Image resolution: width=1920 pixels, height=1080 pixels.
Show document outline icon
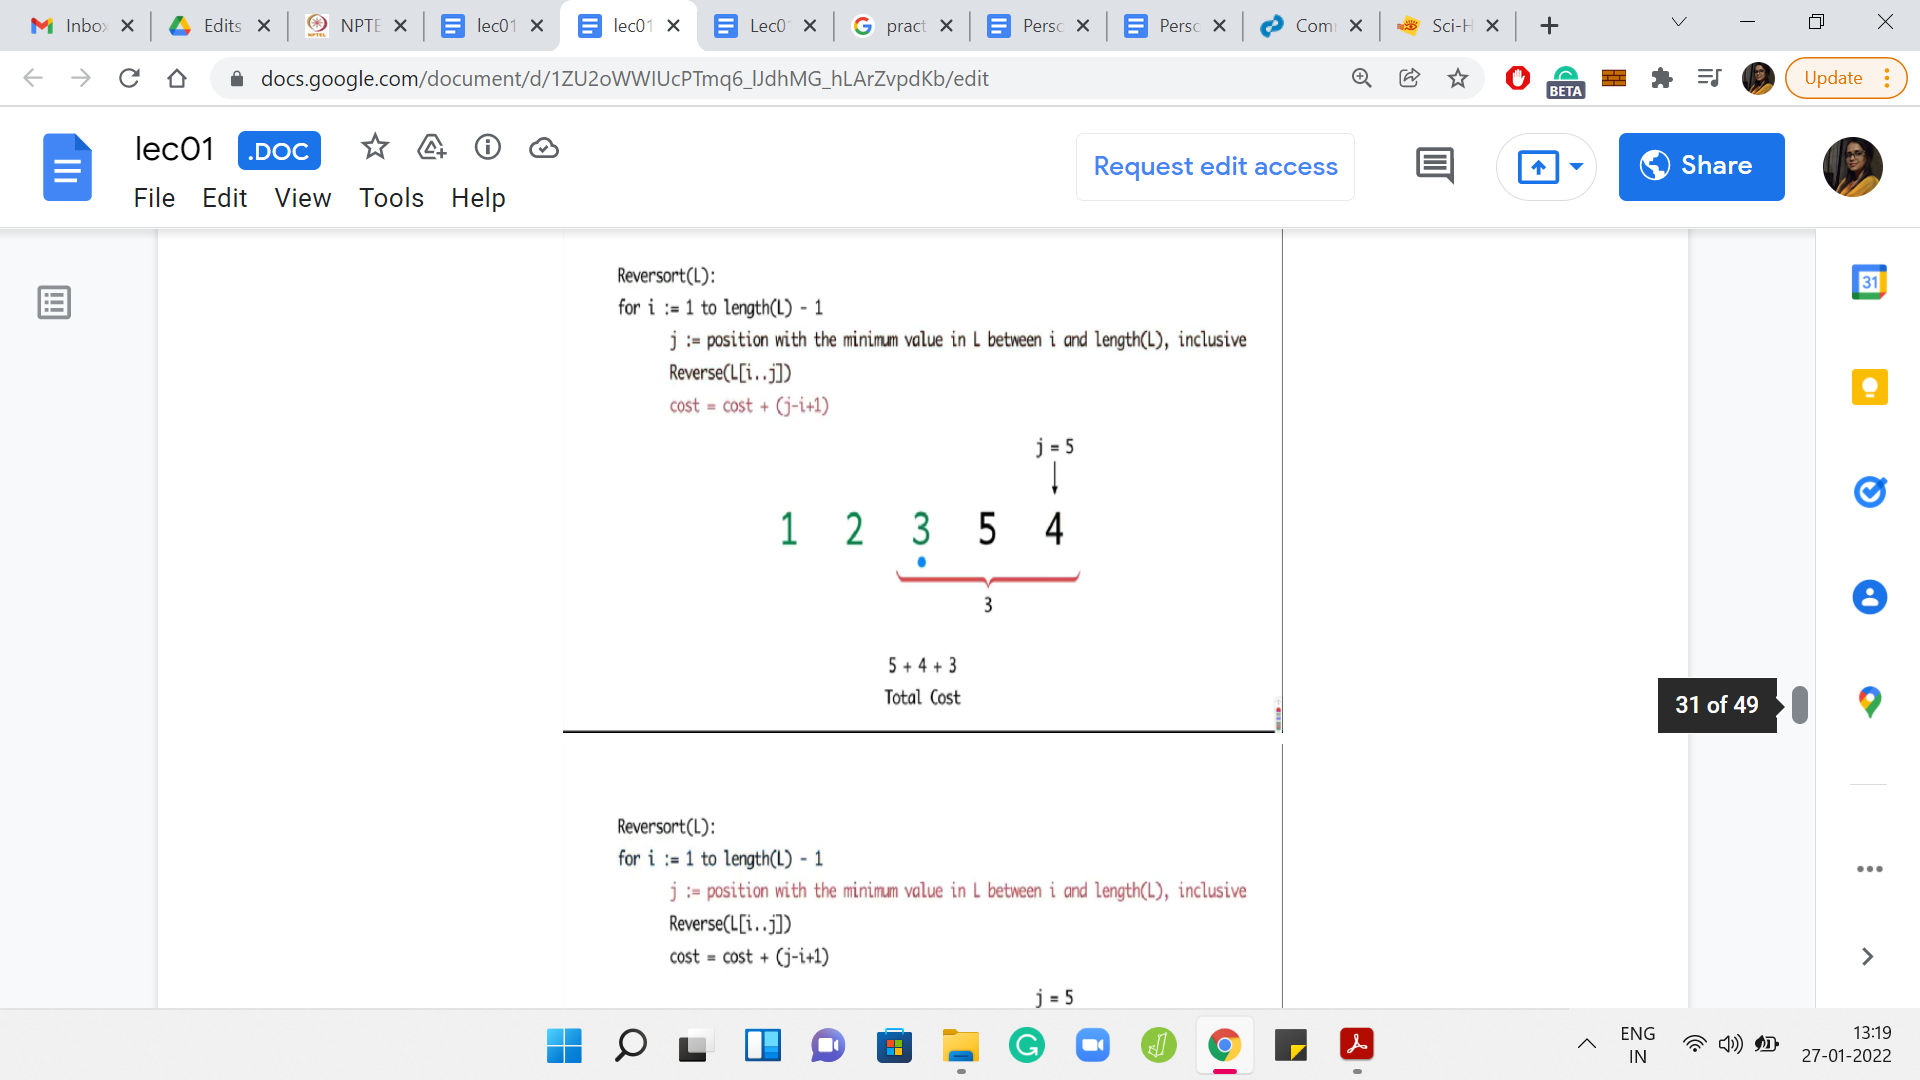tap(54, 302)
